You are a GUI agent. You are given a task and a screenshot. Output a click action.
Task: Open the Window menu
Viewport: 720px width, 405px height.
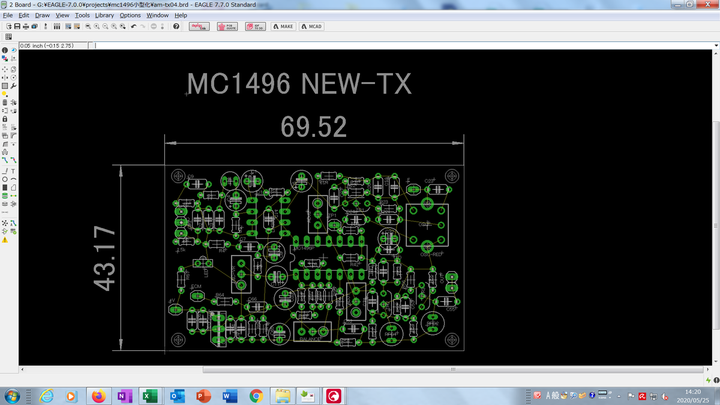158,15
